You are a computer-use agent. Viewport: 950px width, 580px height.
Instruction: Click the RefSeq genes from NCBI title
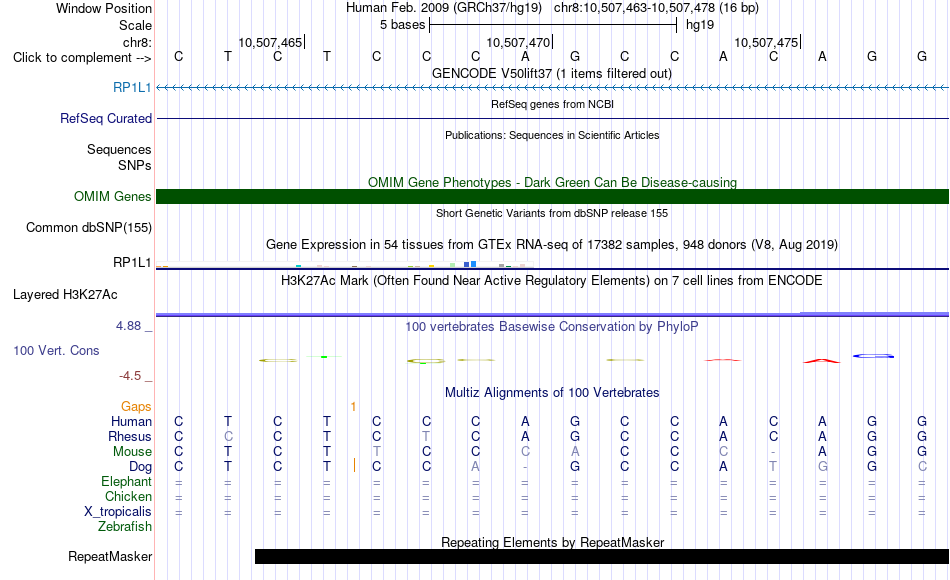tap(553, 104)
